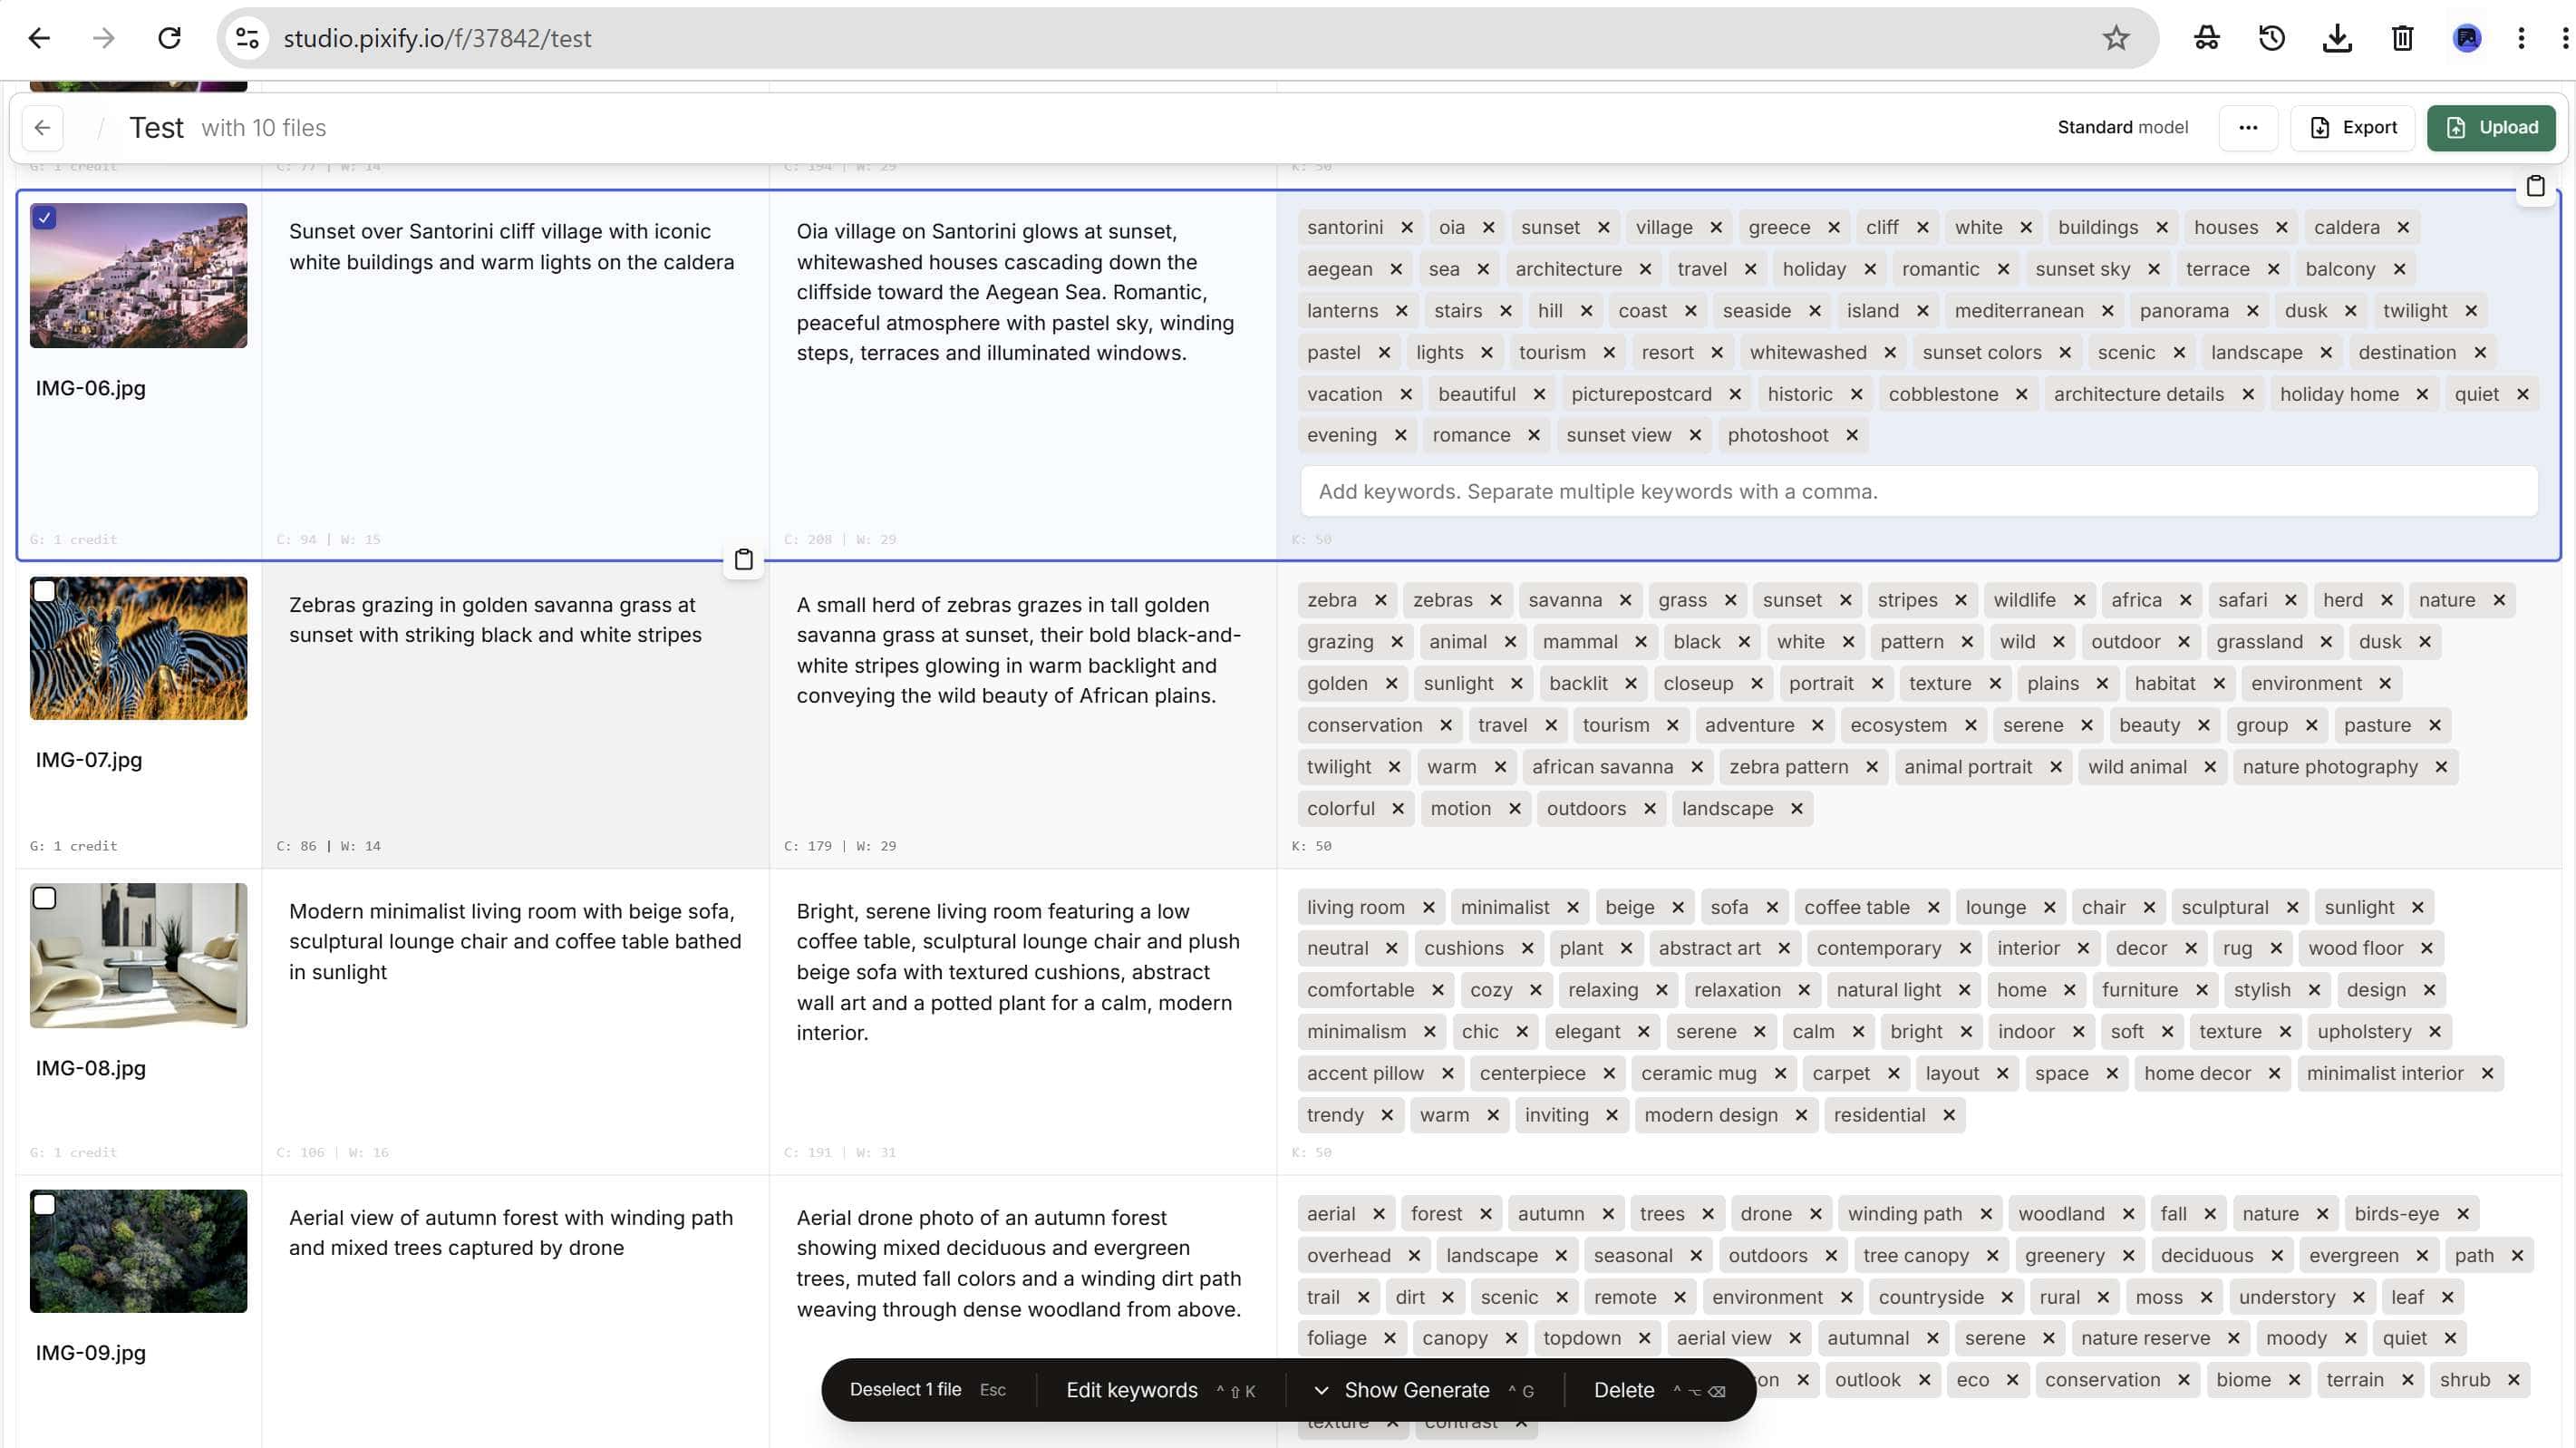Viewport: 2576px width, 1448px height.
Task: Open the browser history clock icon
Action: tap(2271, 38)
